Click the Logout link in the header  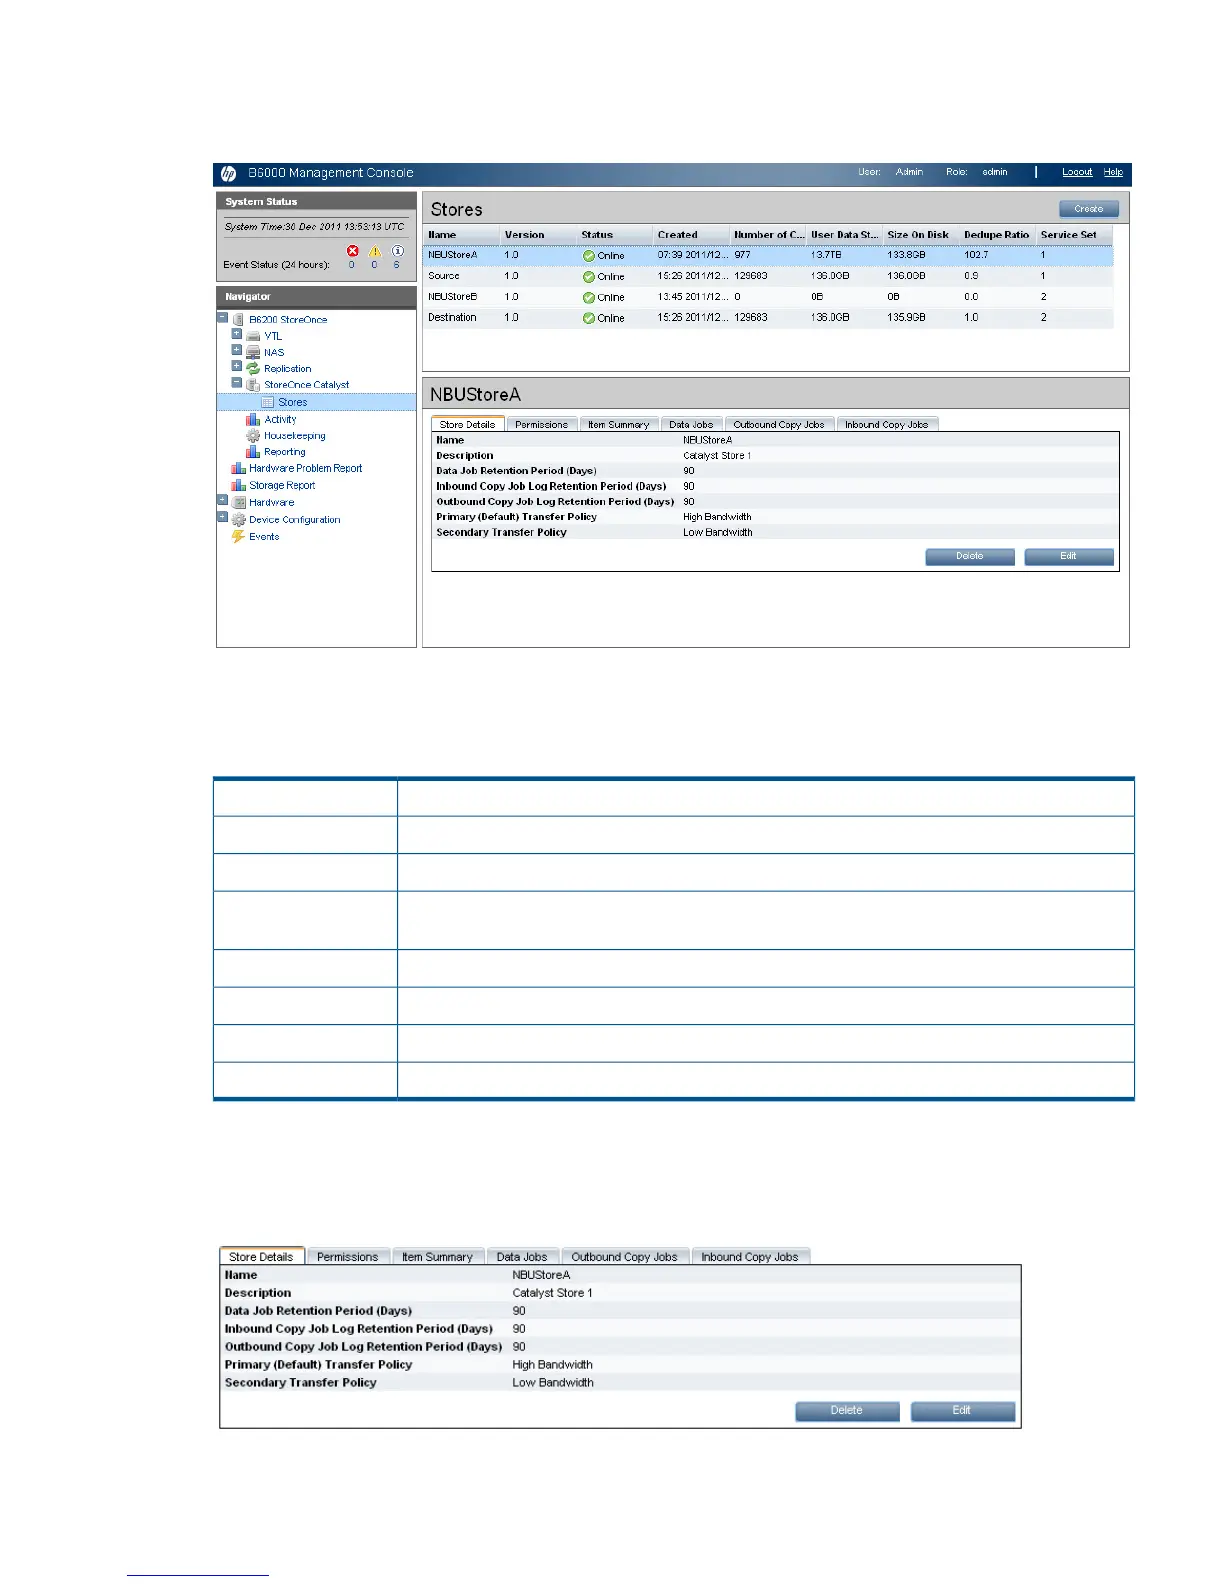[x=1077, y=172]
